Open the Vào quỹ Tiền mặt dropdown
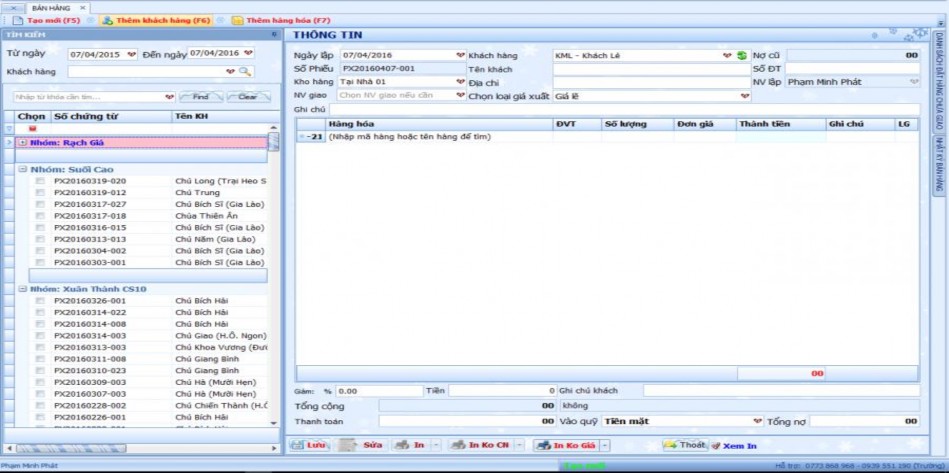949x473 pixels. coord(757,422)
